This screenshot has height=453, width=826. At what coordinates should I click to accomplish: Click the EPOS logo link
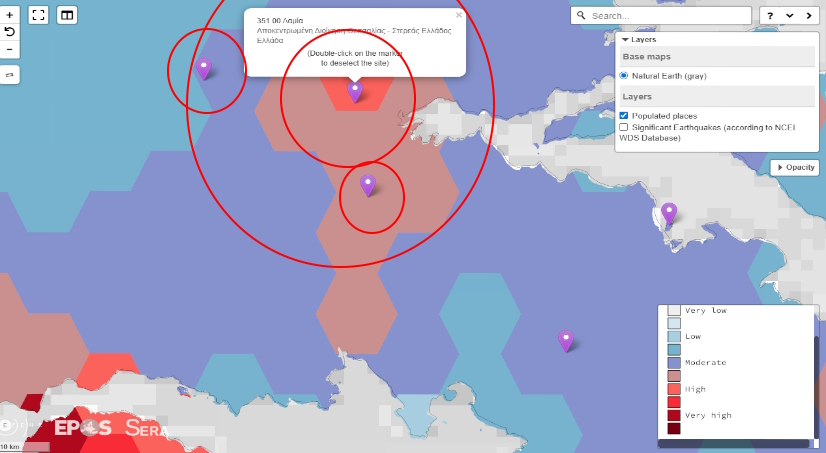tap(82, 428)
